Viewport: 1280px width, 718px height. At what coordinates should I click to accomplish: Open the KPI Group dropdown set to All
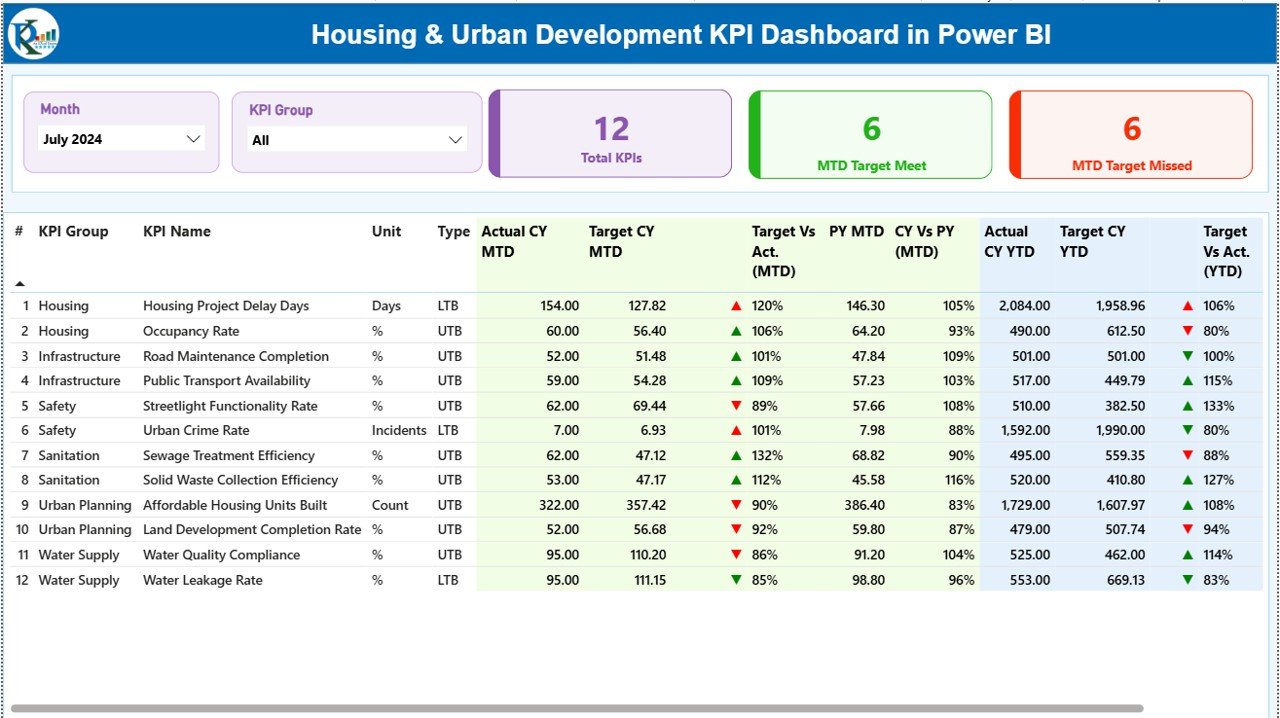pyautogui.click(x=356, y=139)
